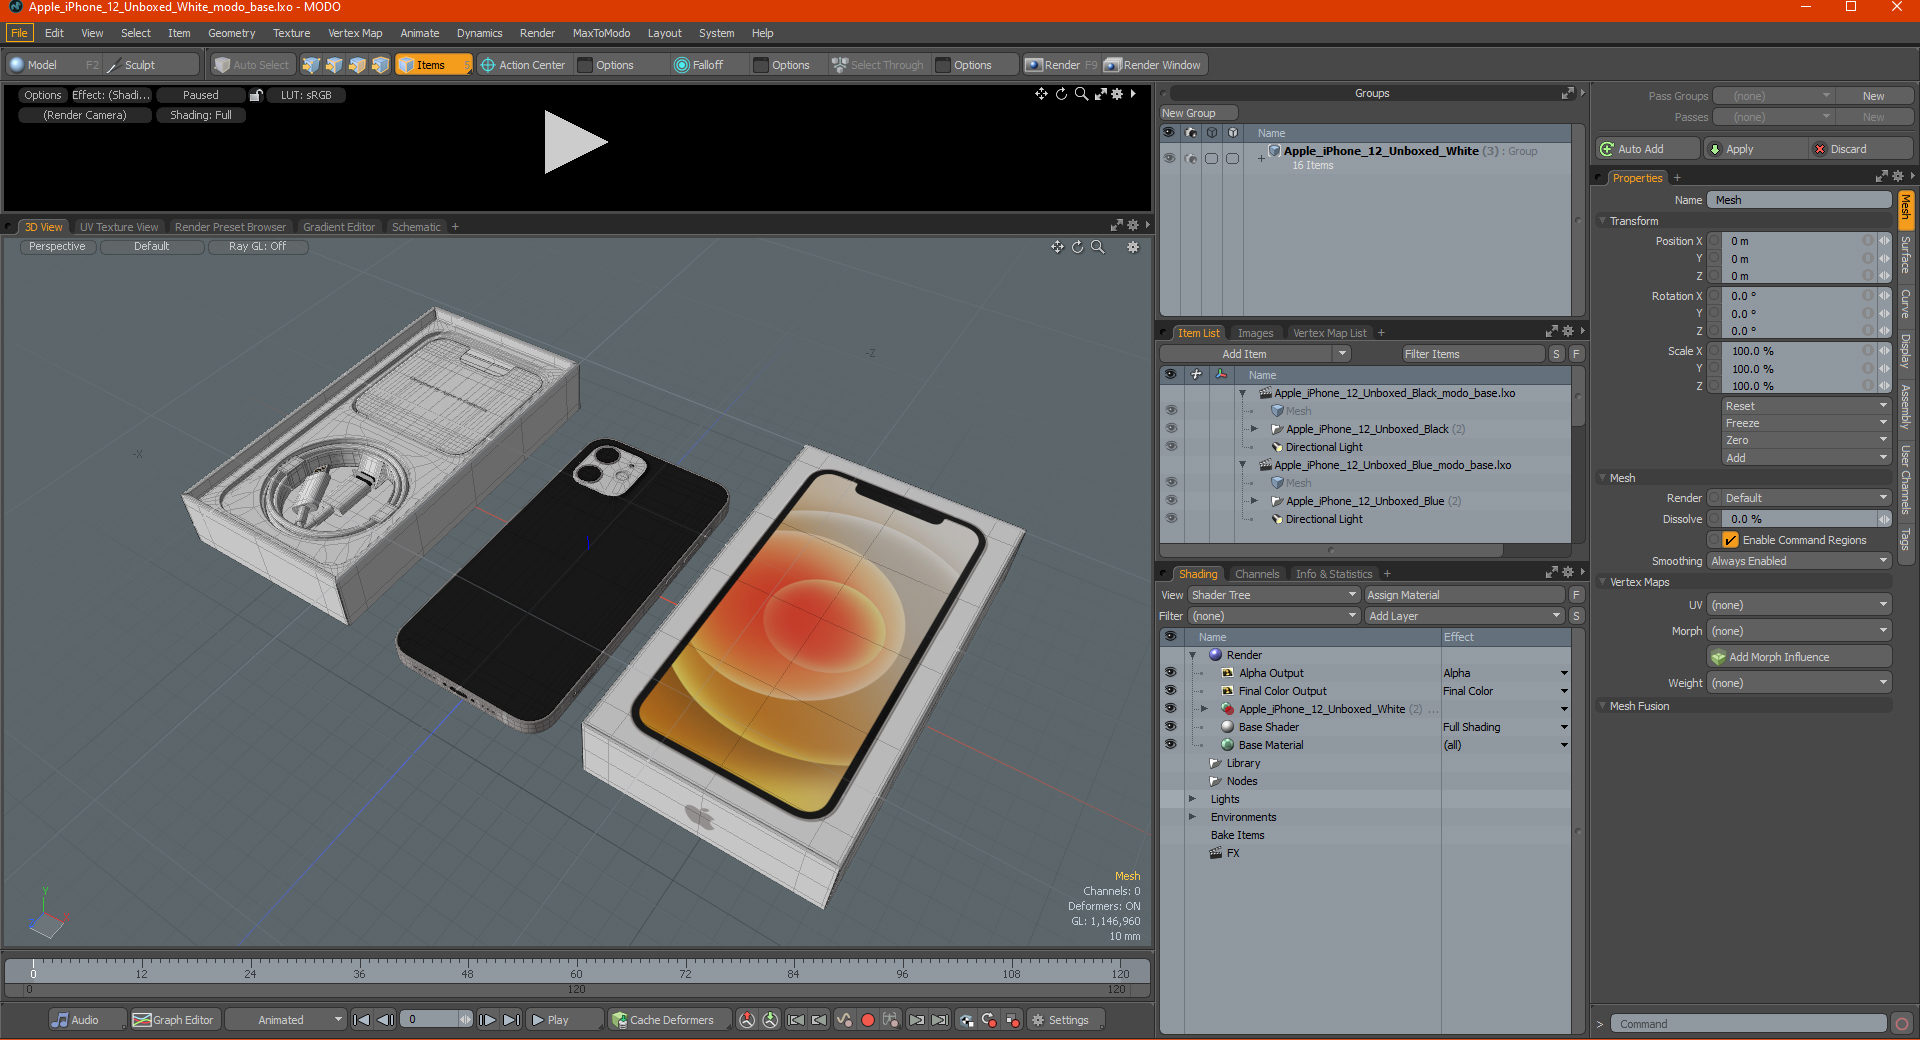Screen dimensions: 1920x1040
Task: Open the Render Window
Action: tap(1154, 65)
